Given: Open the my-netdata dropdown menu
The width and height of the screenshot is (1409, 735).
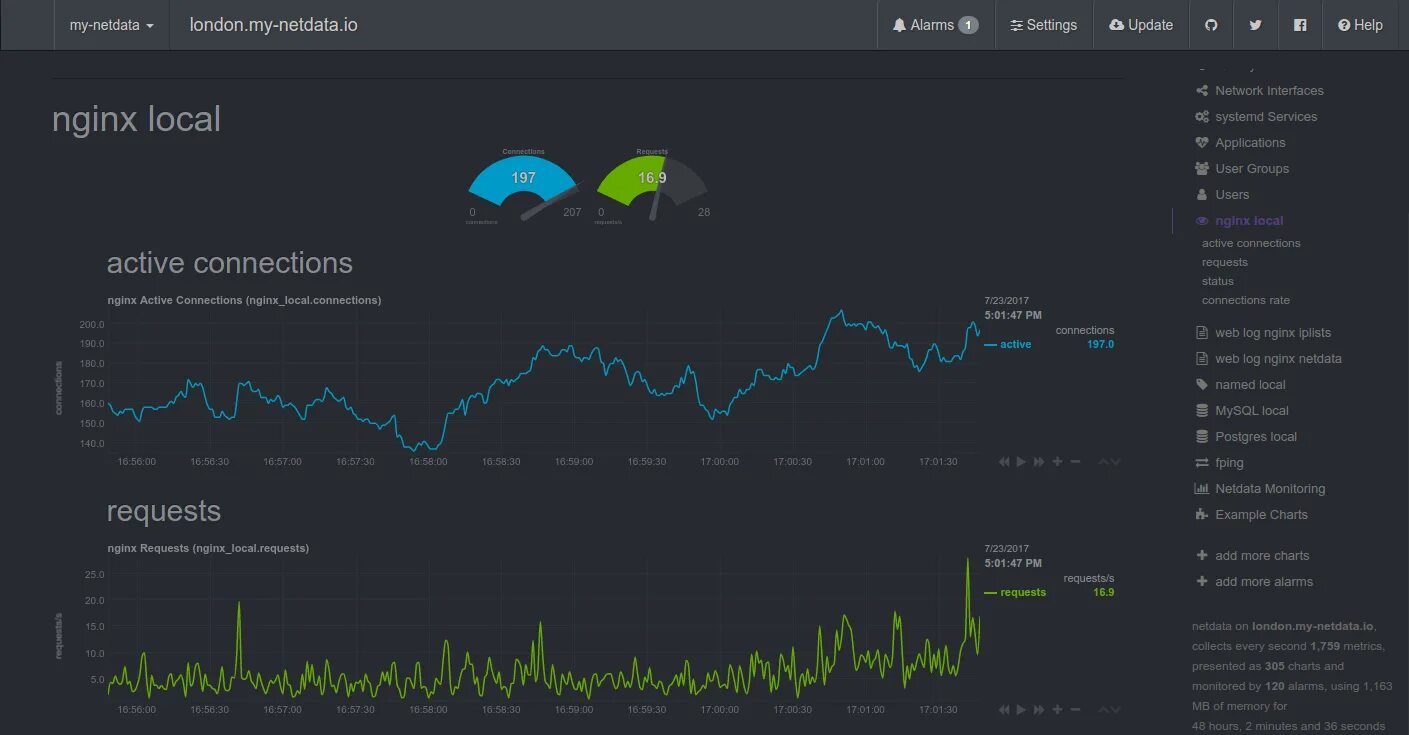Looking at the screenshot, I should pyautogui.click(x=111, y=25).
